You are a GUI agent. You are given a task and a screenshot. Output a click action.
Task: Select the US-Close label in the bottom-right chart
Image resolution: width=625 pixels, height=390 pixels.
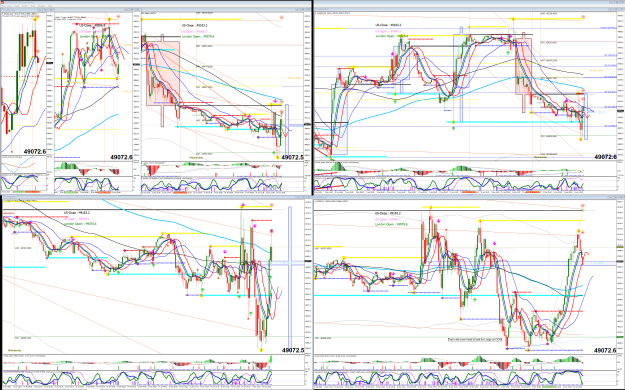(x=388, y=213)
